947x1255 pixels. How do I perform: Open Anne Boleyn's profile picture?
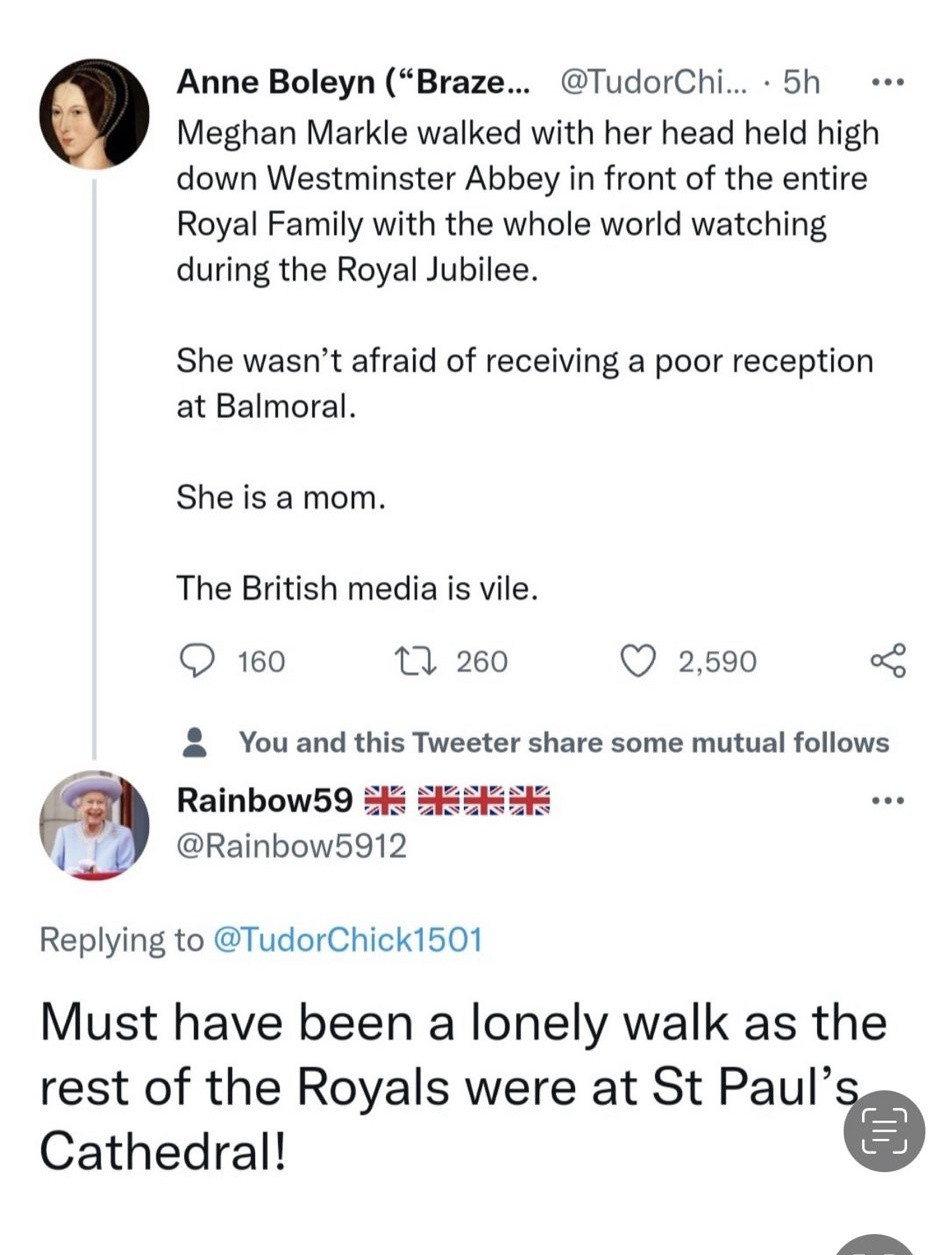94,114
